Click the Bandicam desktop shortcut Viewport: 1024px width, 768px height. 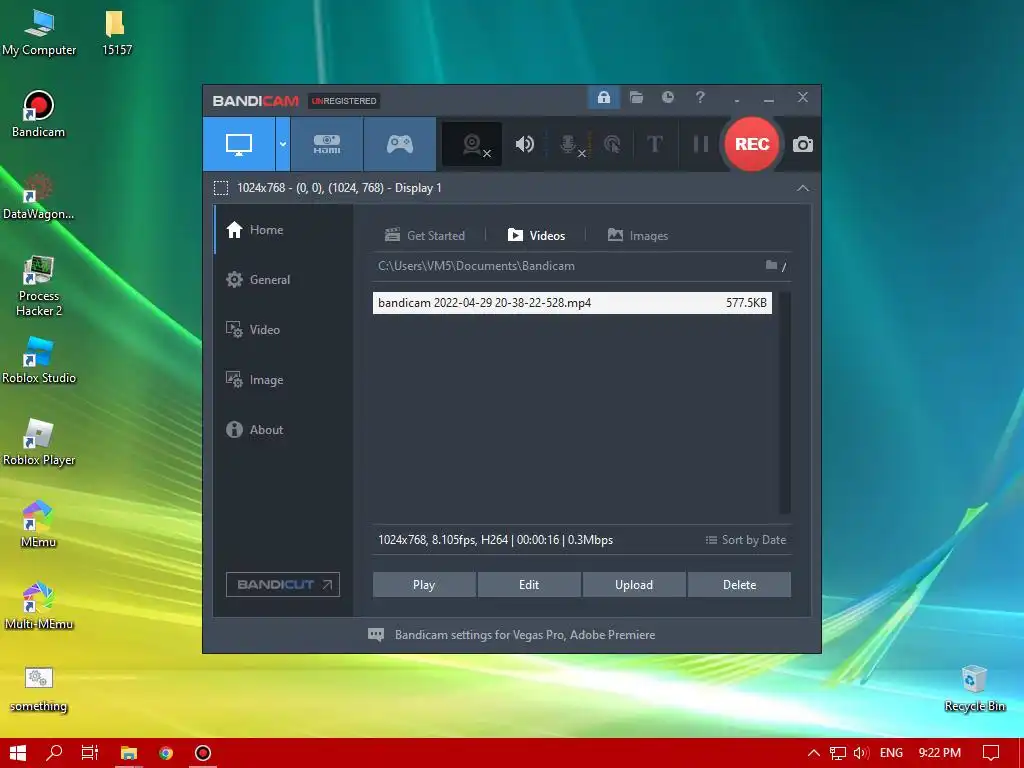(39, 114)
